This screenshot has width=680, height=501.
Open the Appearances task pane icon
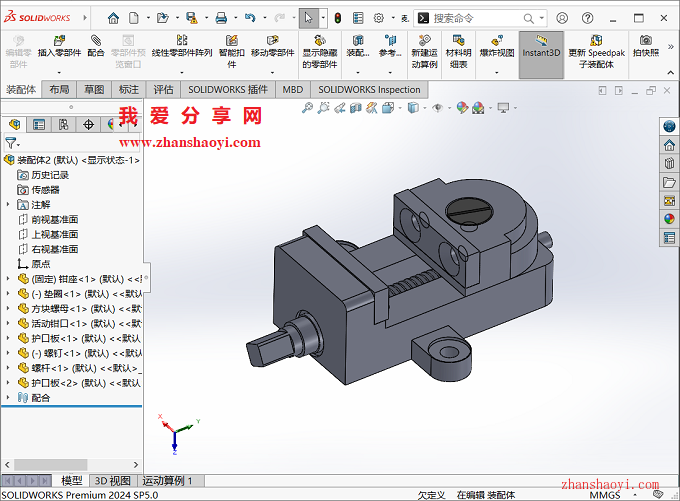[x=669, y=219]
